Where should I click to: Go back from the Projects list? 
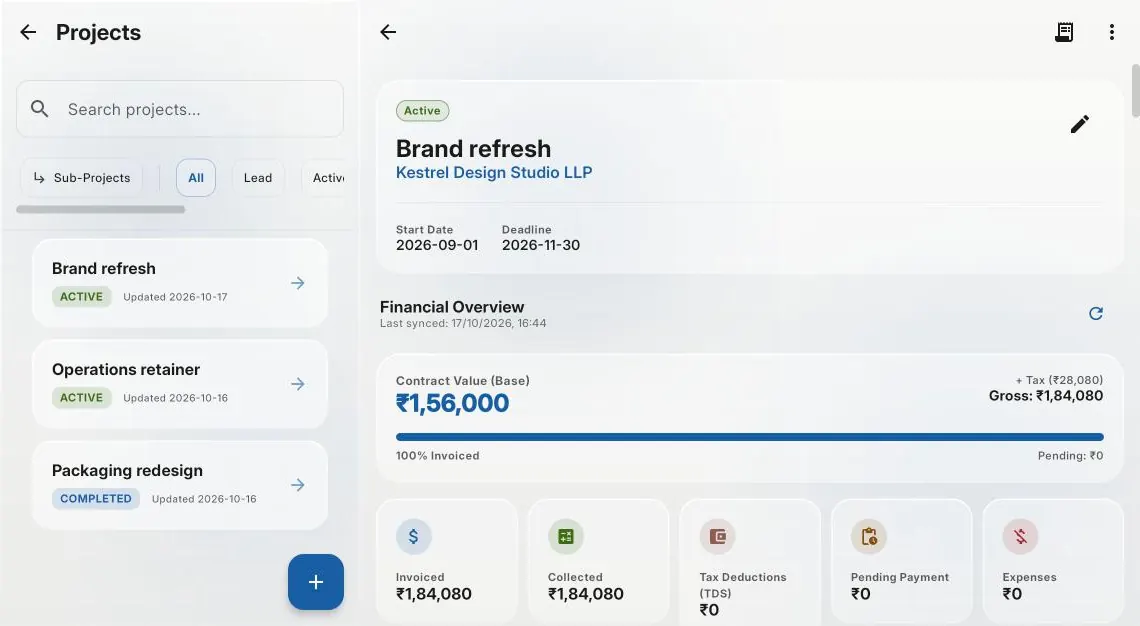pos(28,32)
